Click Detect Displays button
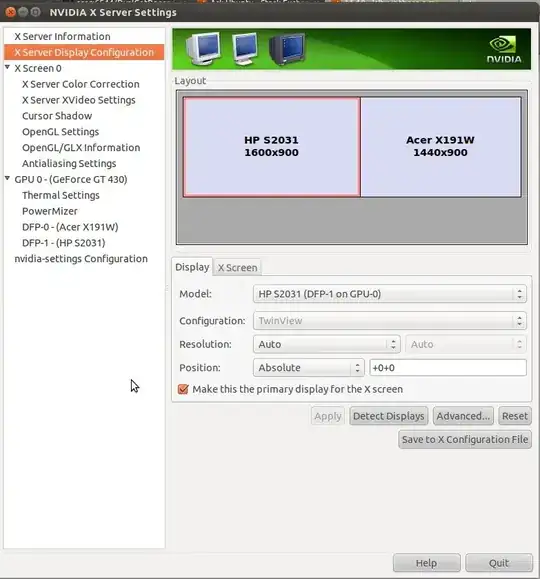Viewport: 540px width, 579px height. tap(389, 416)
